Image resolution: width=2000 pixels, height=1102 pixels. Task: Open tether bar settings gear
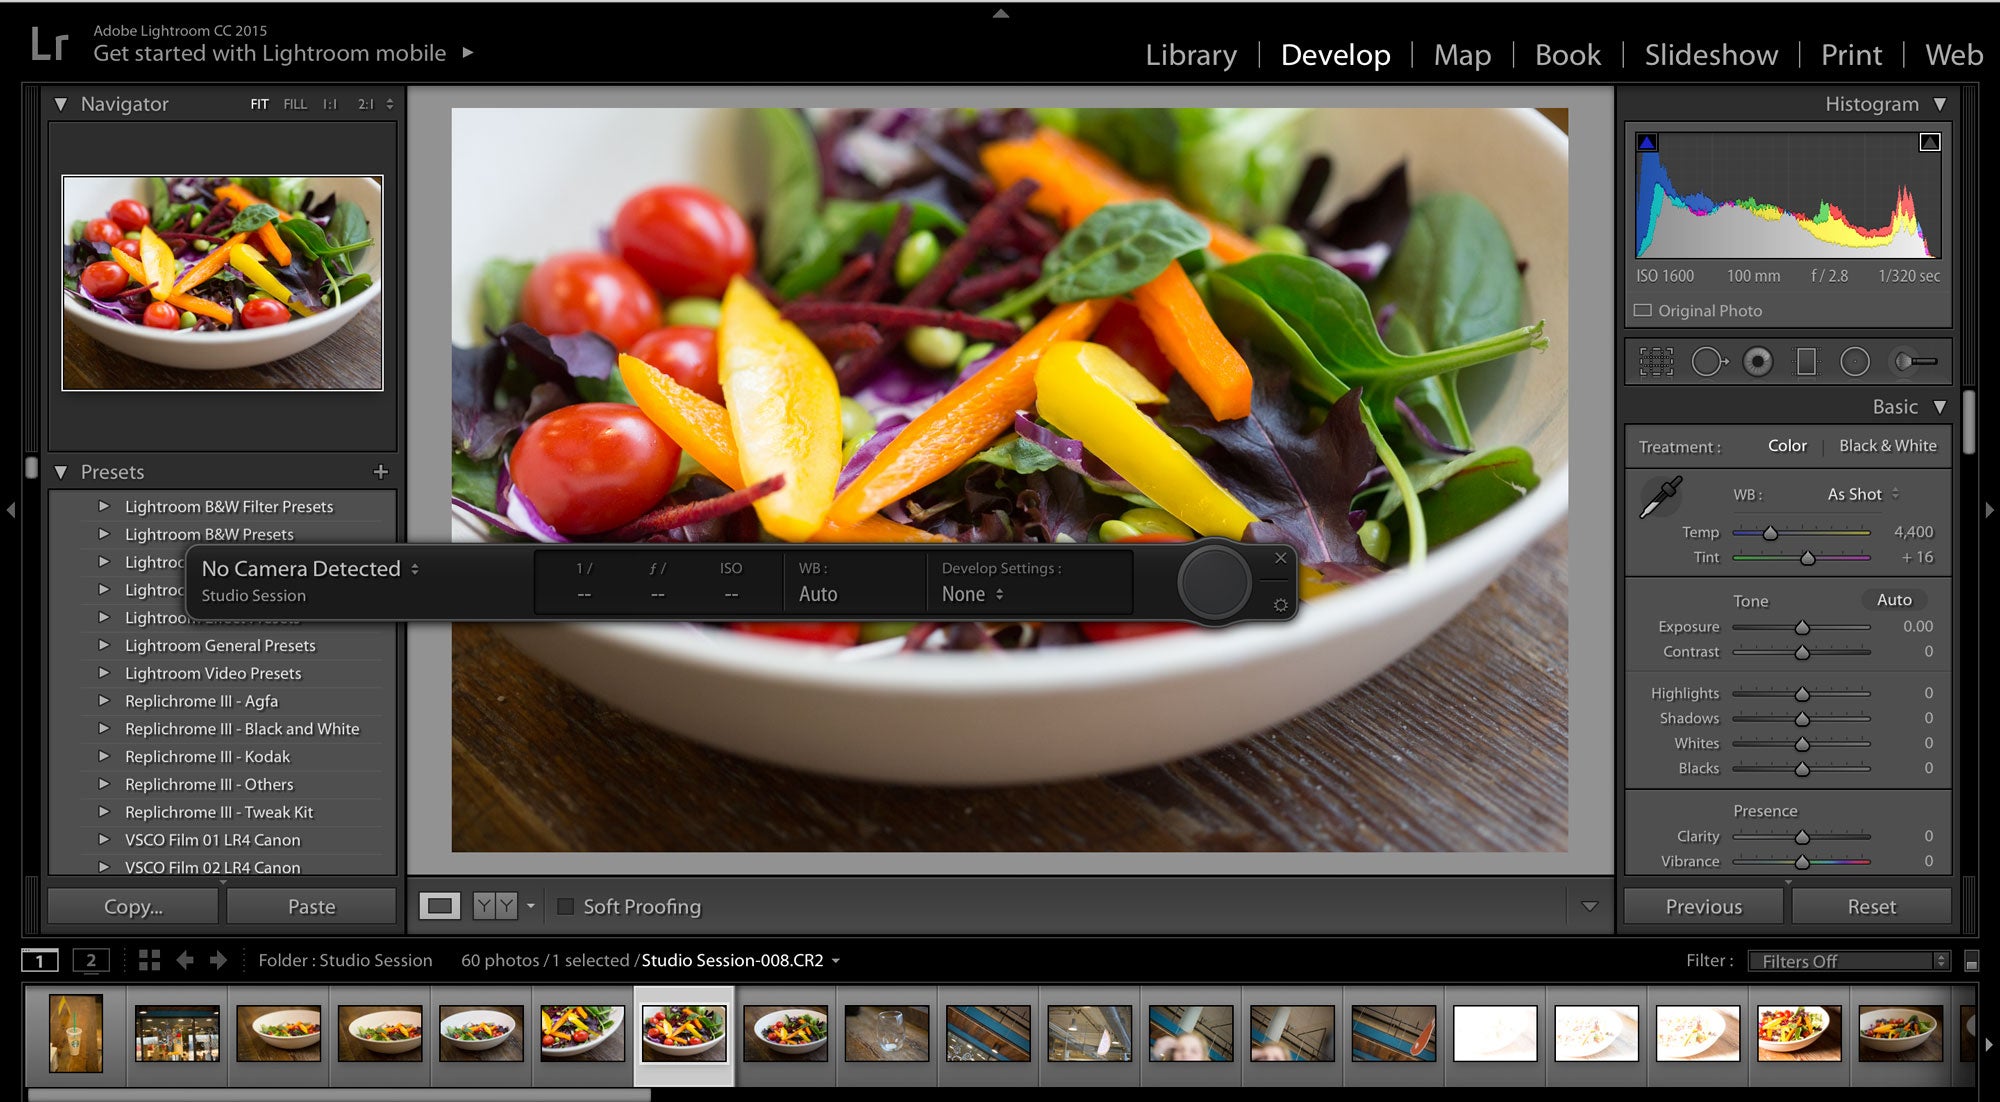coord(1280,605)
